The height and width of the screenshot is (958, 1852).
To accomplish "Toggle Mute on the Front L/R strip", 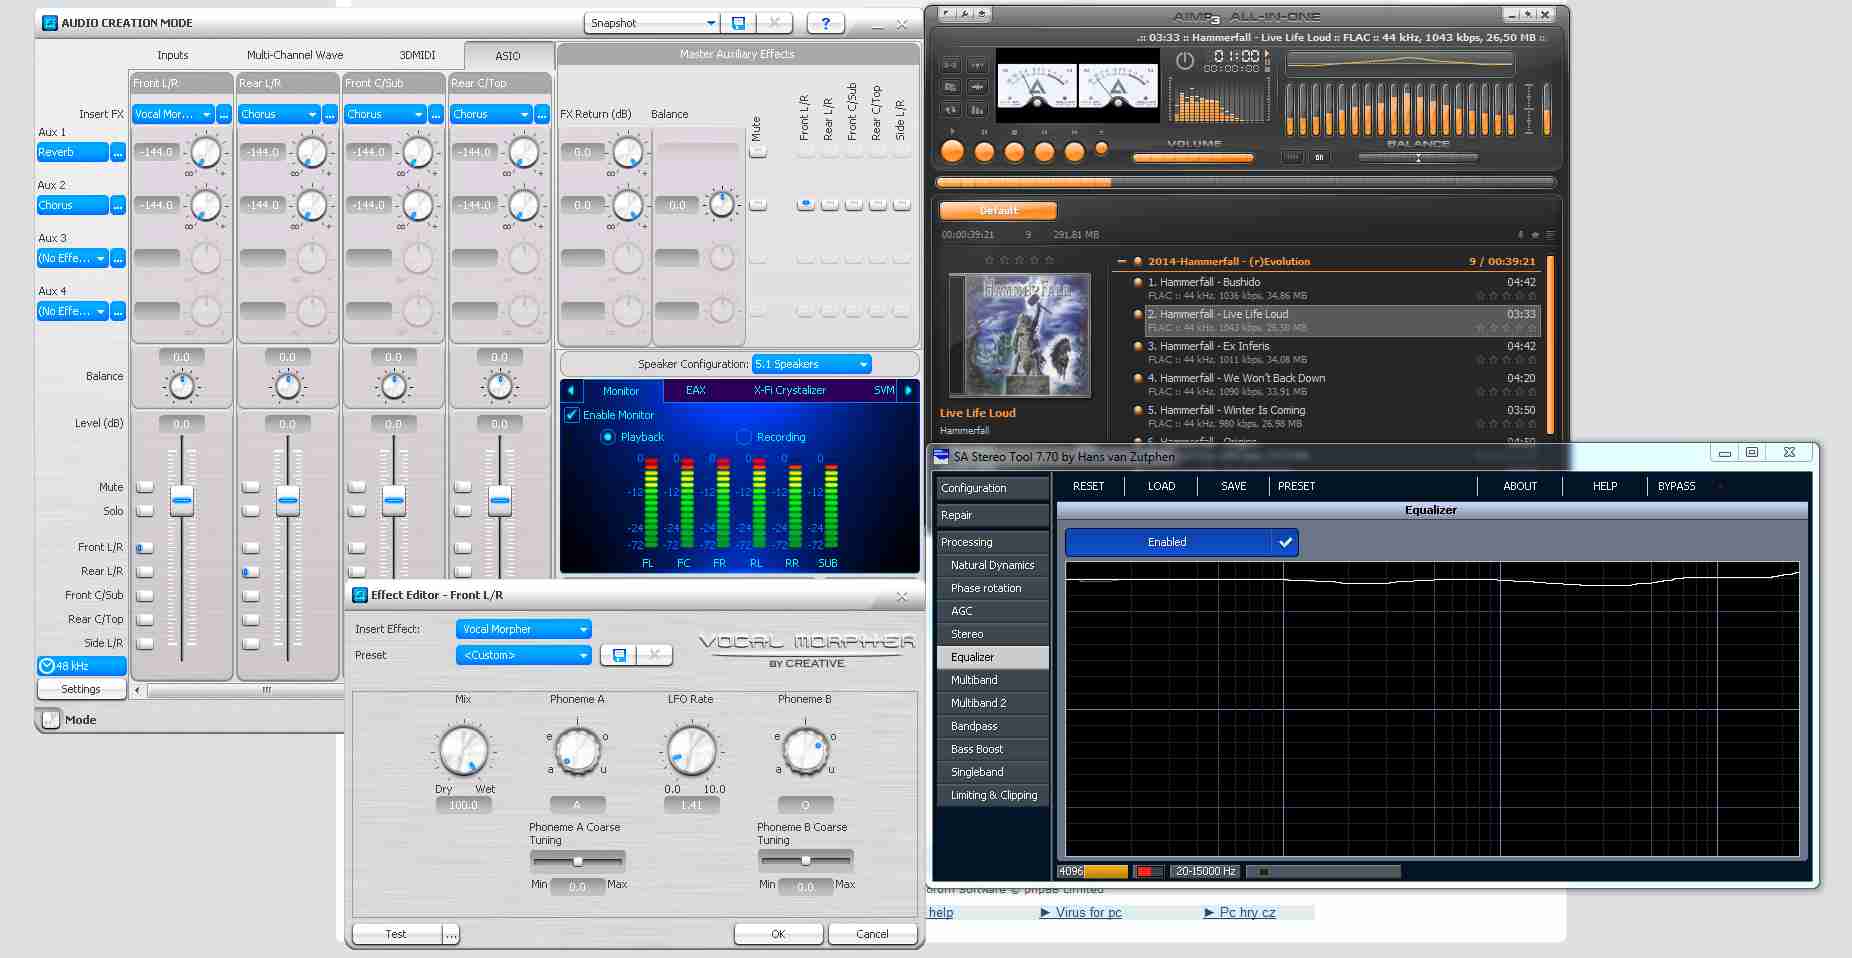I will (145, 487).
